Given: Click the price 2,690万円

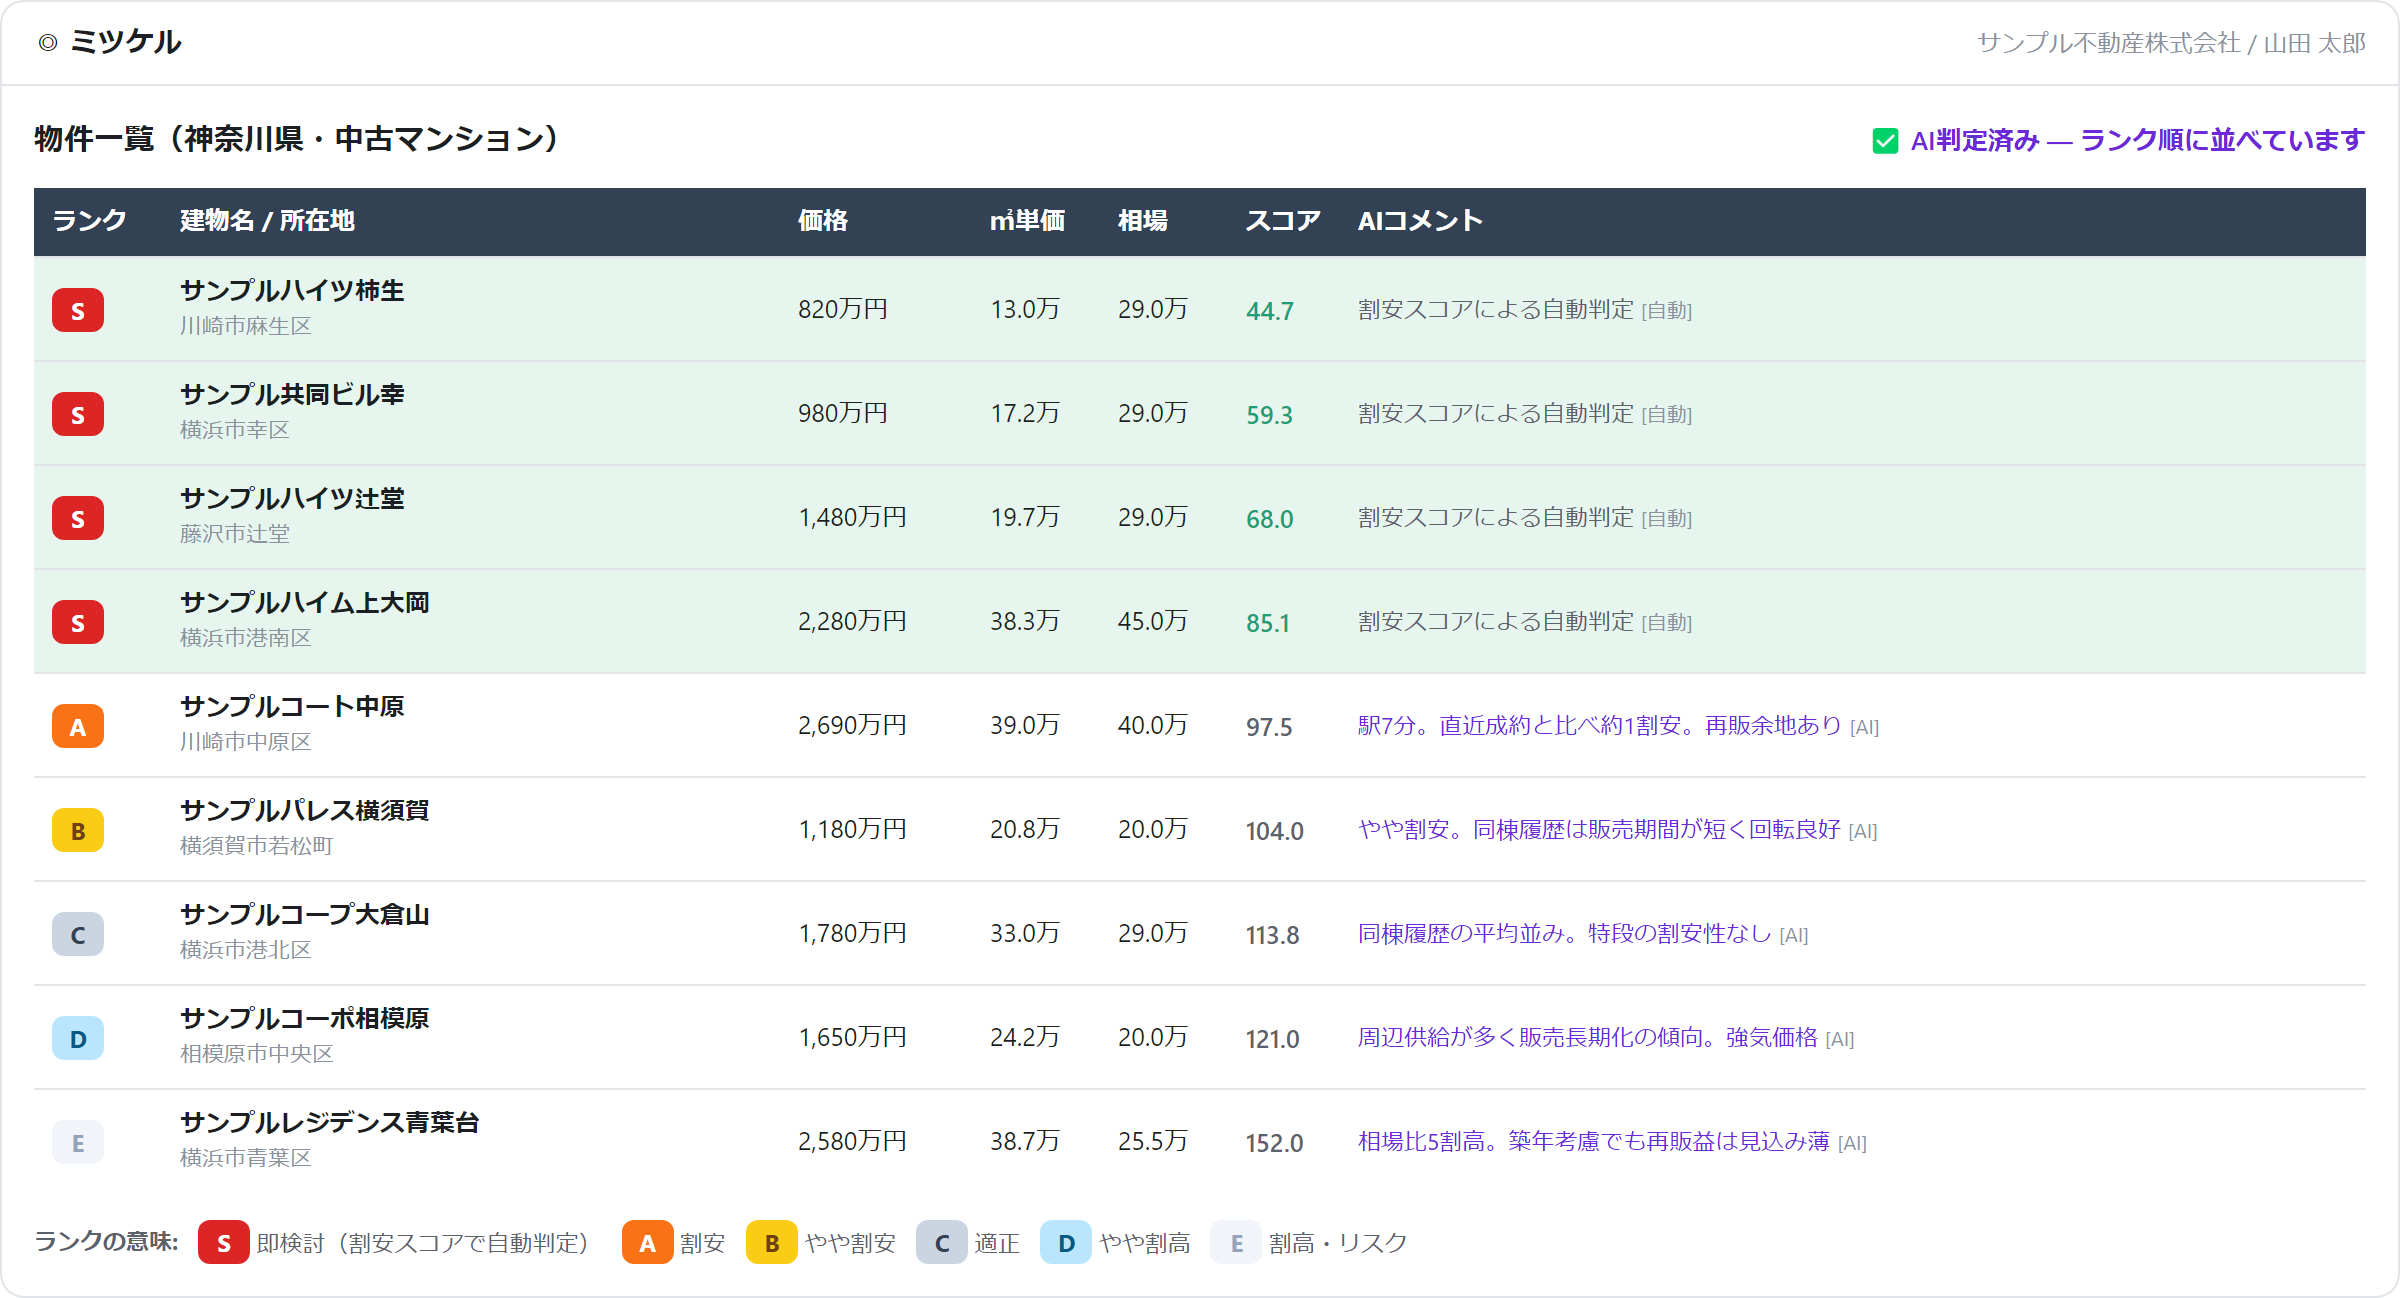Looking at the screenshot, I should pos(852,726).
